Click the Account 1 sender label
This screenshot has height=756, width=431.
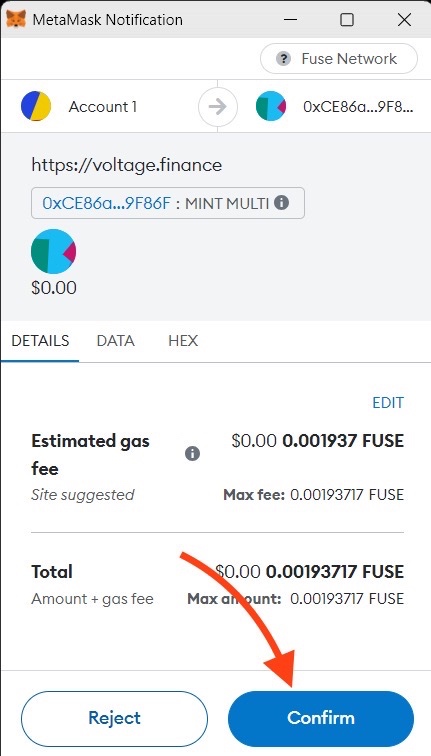(x=103, y=107)
